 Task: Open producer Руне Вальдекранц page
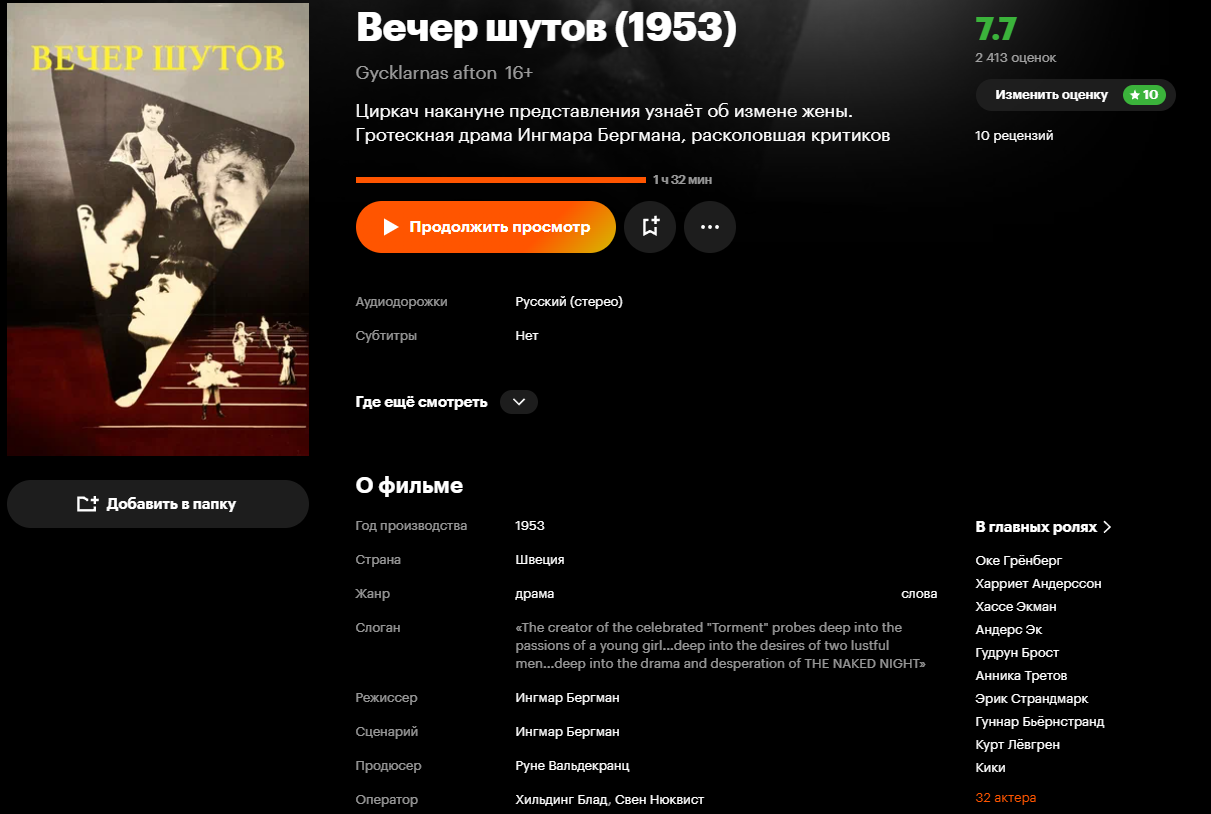pos(572,766)
